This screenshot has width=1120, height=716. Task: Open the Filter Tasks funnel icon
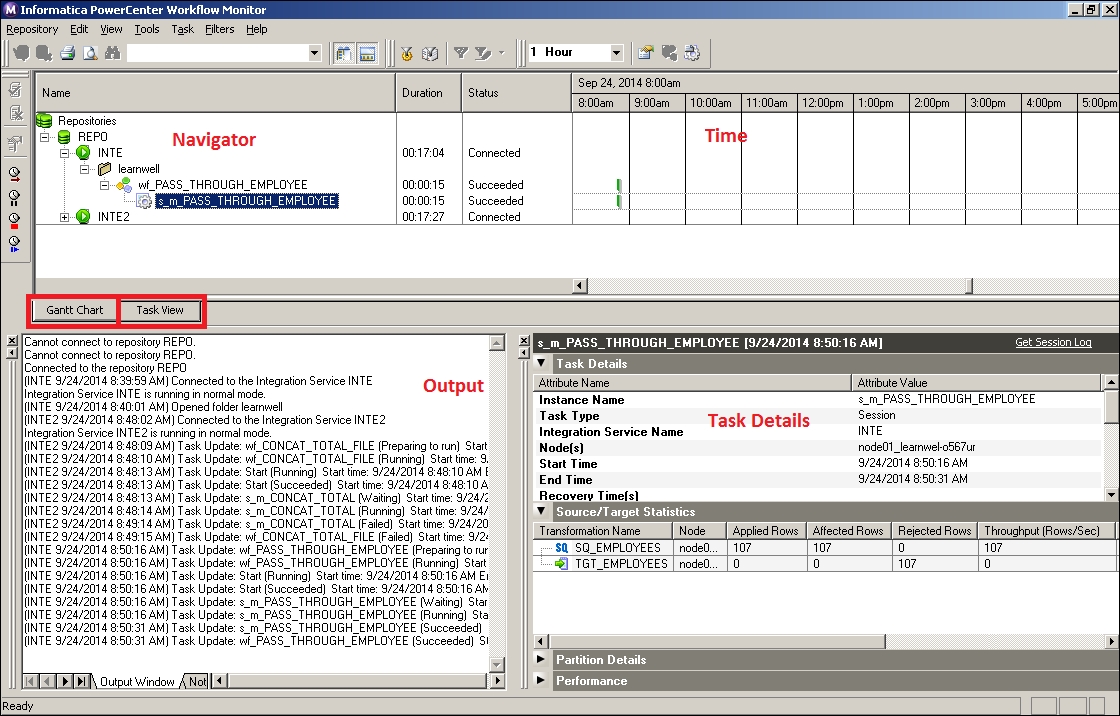point(460,52)
